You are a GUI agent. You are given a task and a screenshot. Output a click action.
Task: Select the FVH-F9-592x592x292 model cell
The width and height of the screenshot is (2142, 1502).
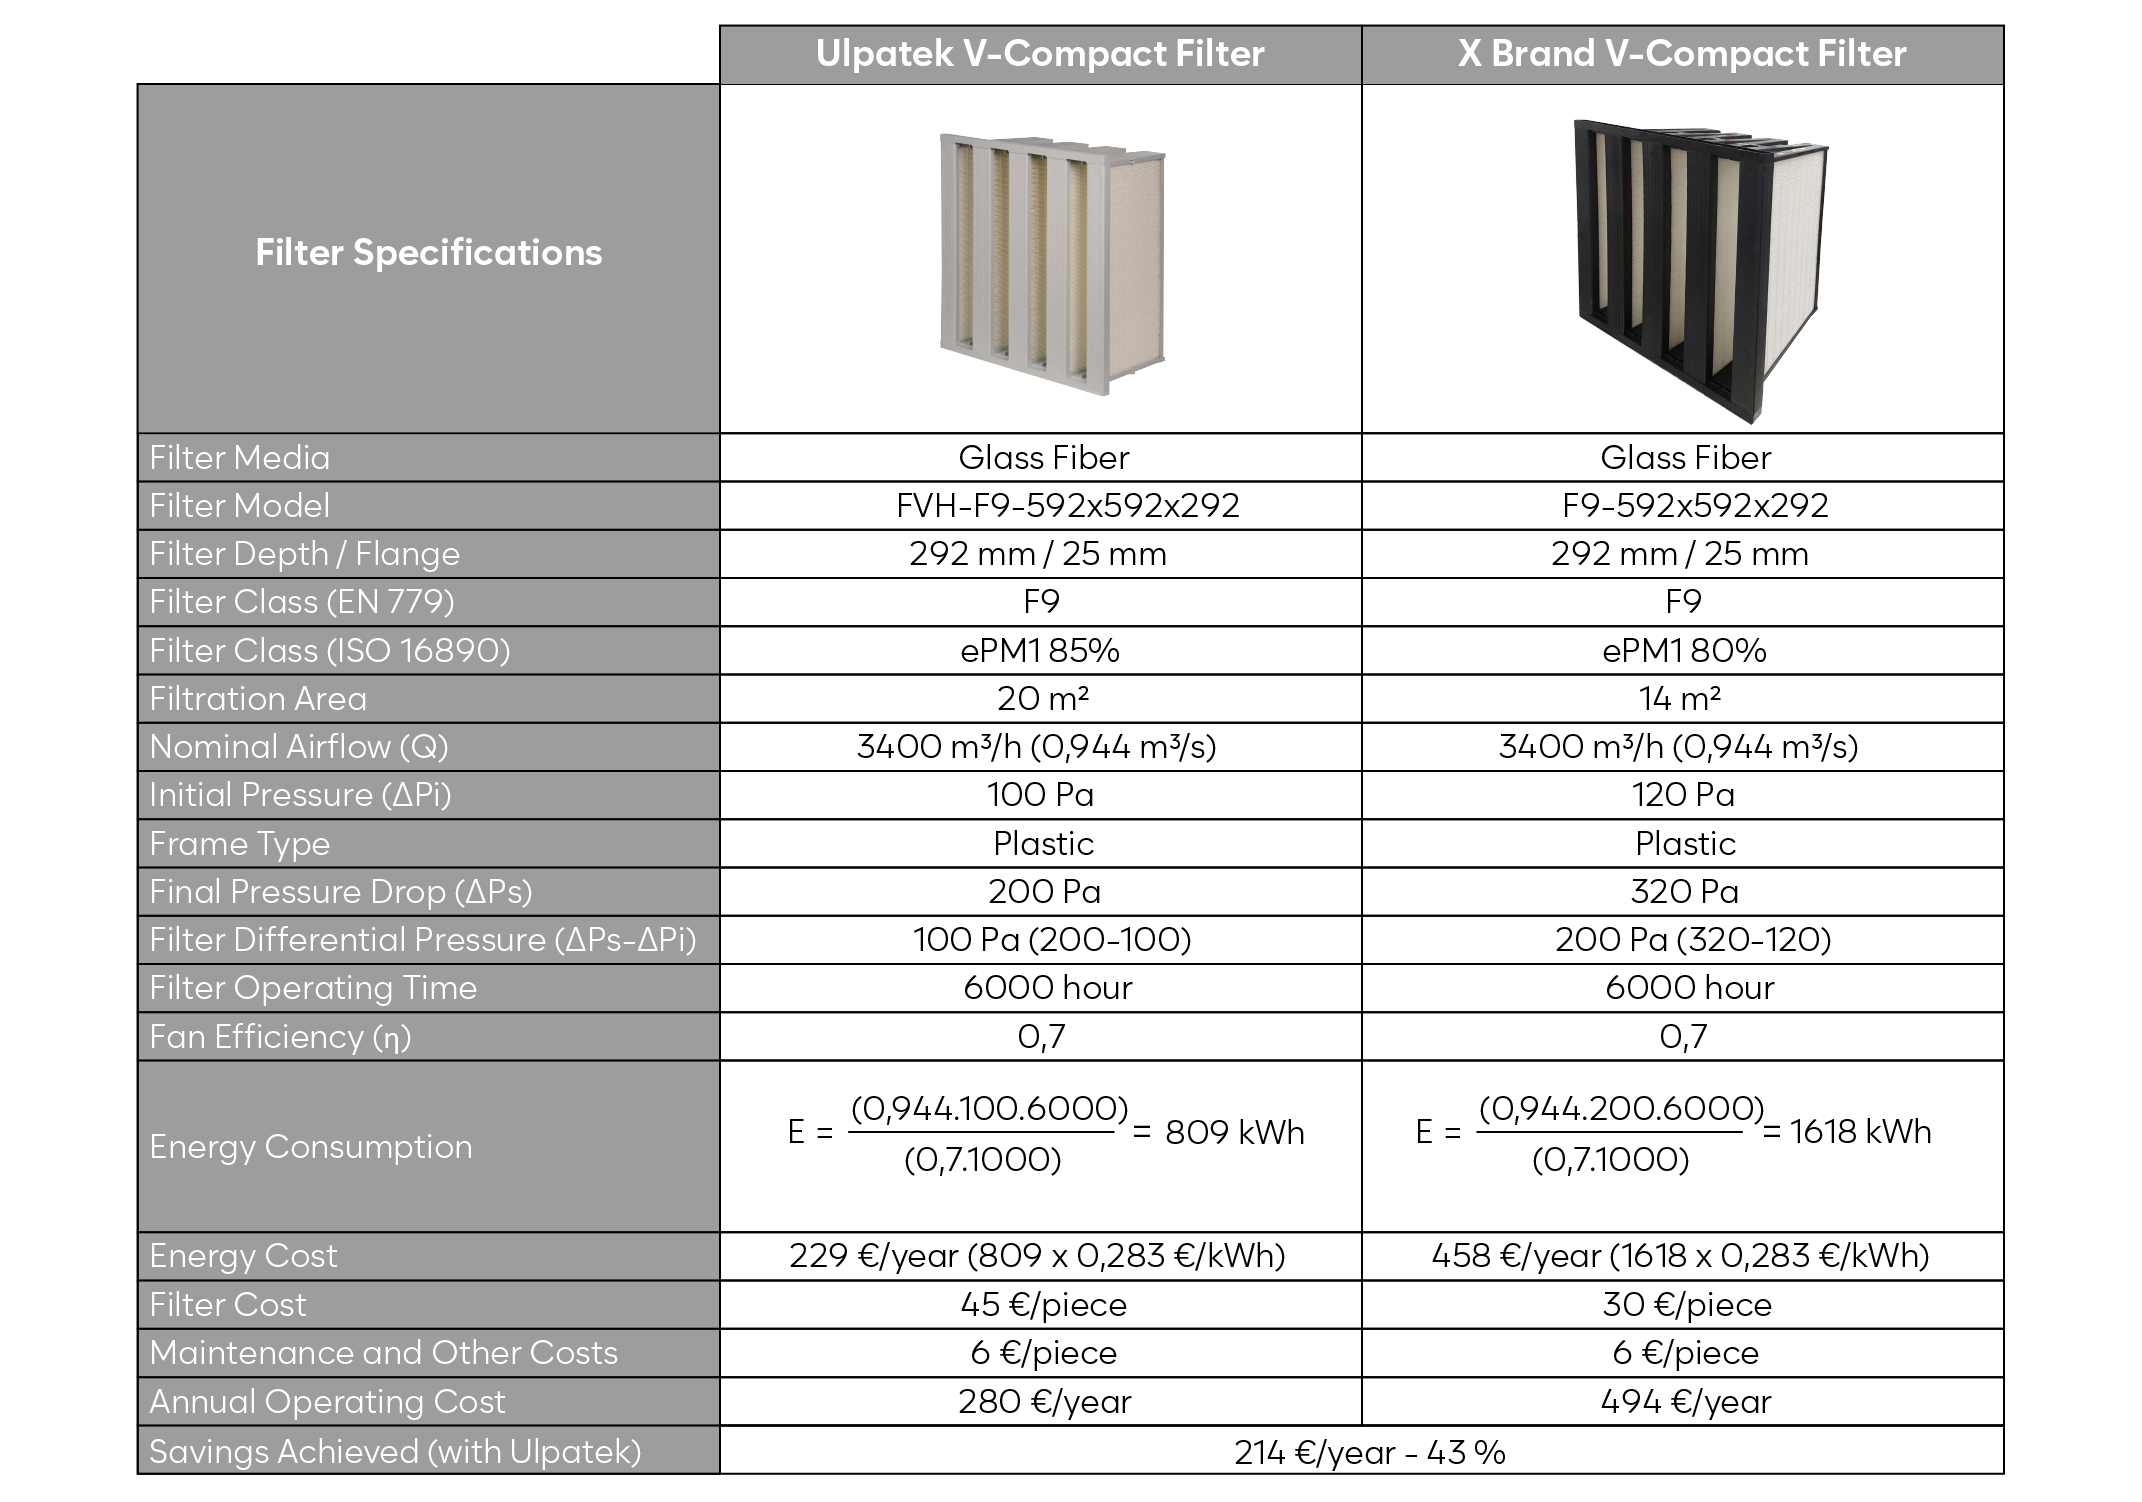pyautogui.click(x=1067, y=506)
